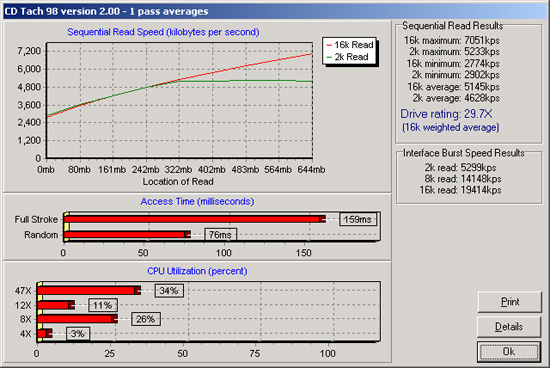Image resolution: width=550 pixels, height=368 pixels.
Task: Click the Print button
Action: click(x=509, y=302)
